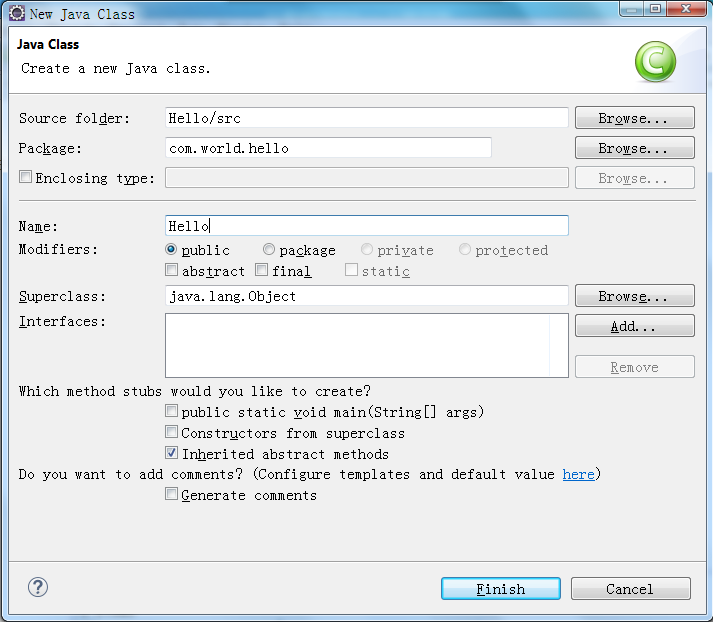Open the 'here' templates configuration link

578,474
